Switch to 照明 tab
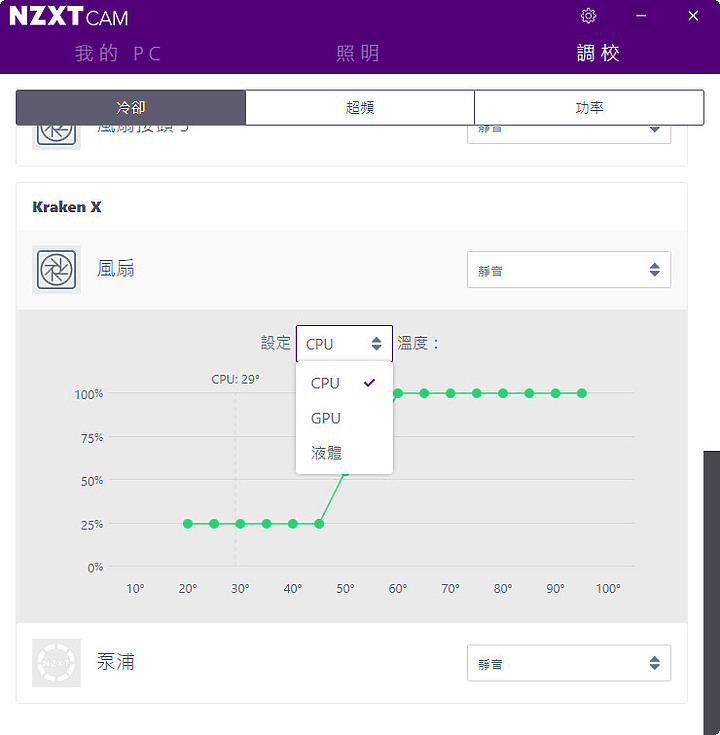The width and height of the screenshot is (720, 735). (x=358, y=53)
